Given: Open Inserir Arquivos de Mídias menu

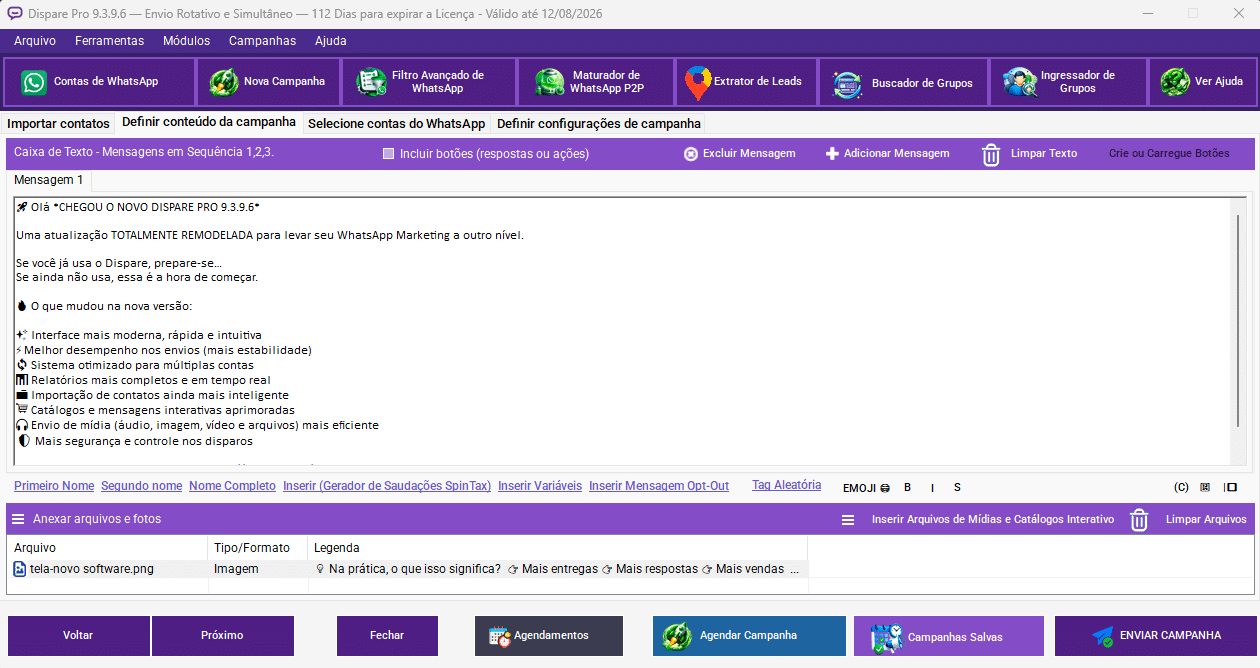Looking at the screenshot, I should [x=848, y=520].
